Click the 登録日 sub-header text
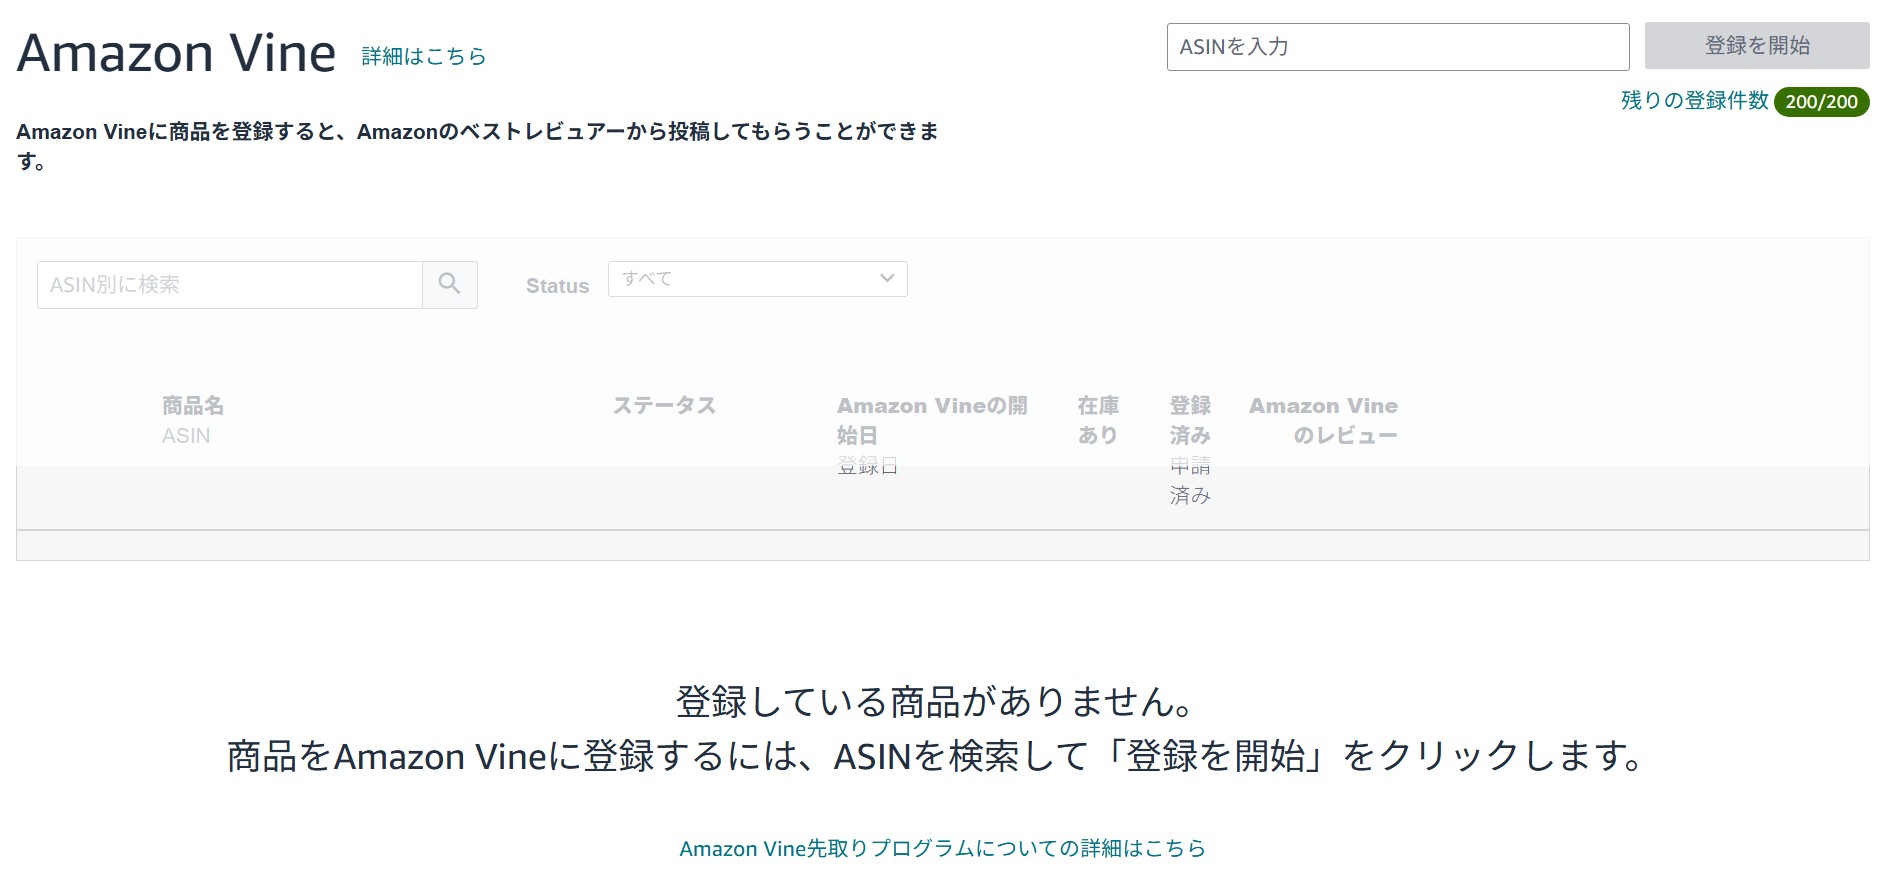Screen dimensions: 1883x873 pos(867,465)
